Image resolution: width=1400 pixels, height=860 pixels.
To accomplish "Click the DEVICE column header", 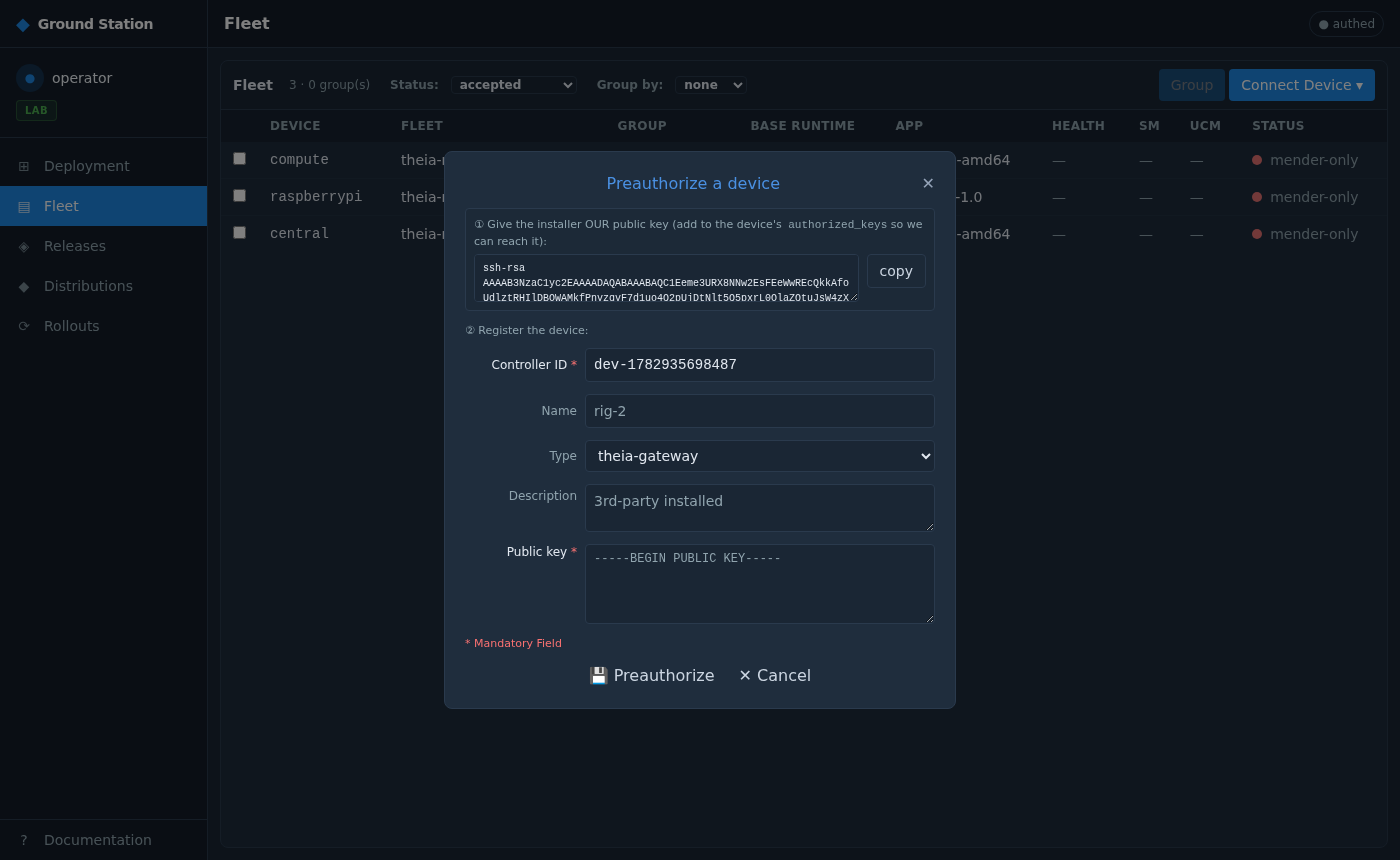I will click(295, 126).
